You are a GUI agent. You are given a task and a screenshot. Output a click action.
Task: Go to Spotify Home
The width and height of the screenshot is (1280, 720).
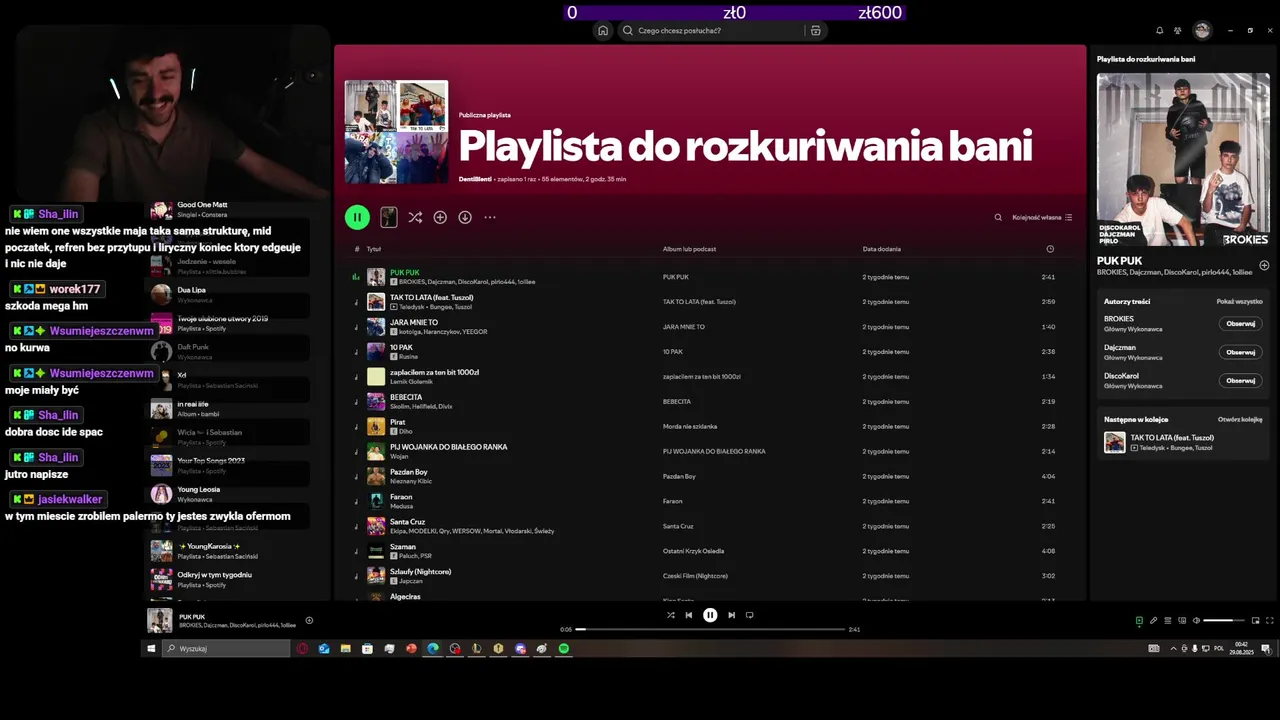(603, 31)
